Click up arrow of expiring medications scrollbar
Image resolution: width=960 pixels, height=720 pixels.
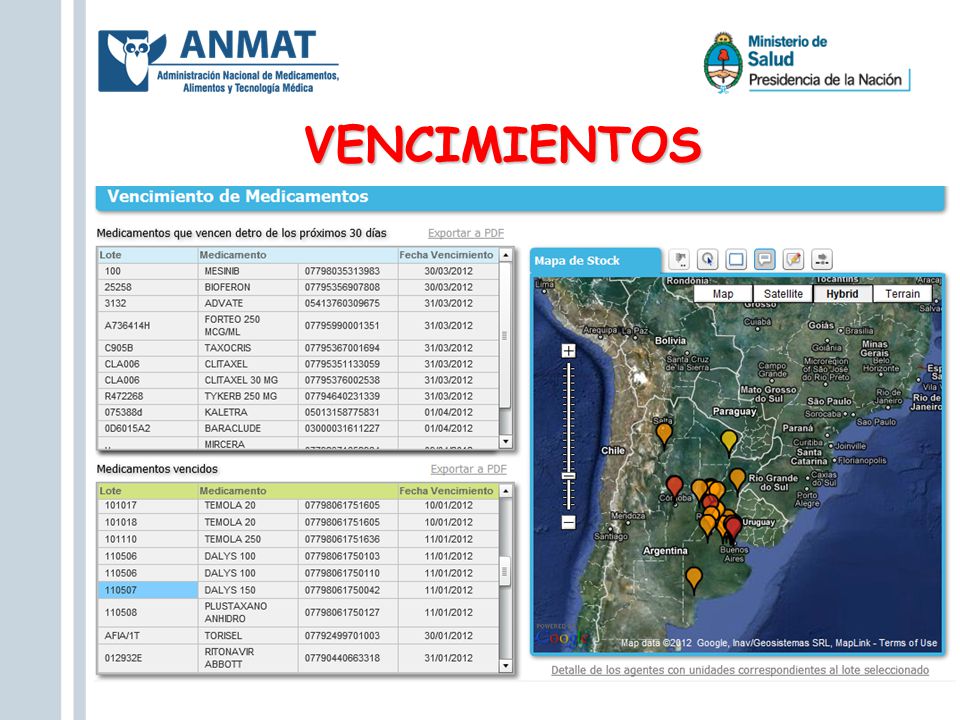pos(506,255)
